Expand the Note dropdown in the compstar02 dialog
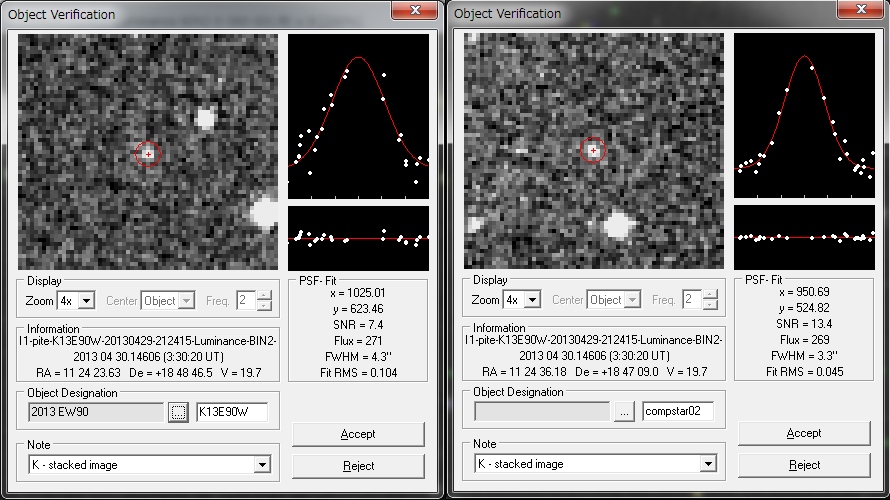 point(708,464)
